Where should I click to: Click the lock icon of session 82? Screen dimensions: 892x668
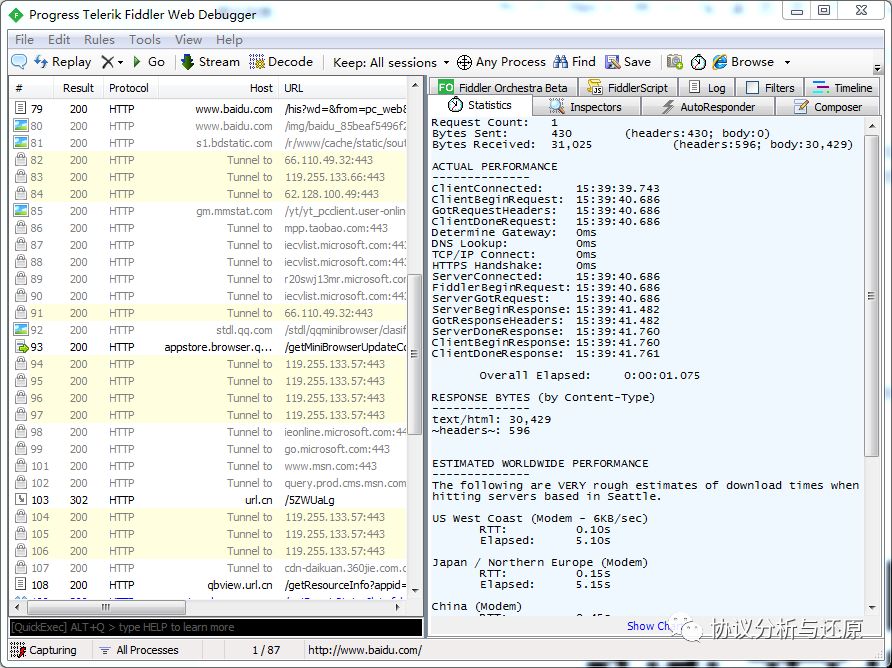(21, 160)
